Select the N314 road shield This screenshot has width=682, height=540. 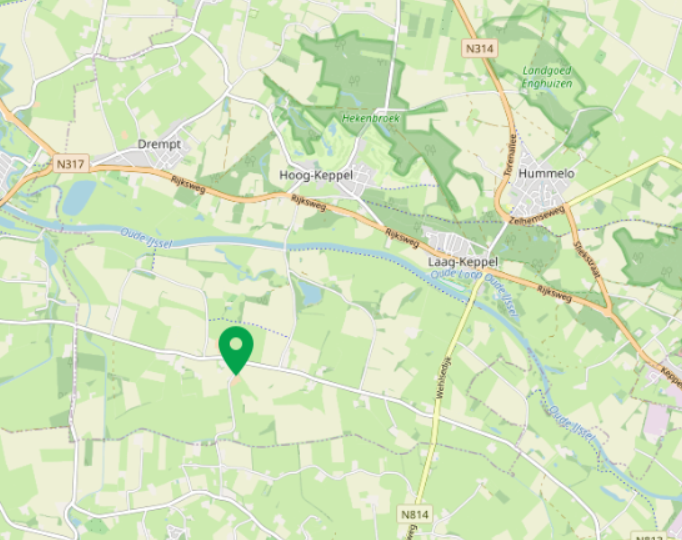[x=479, y=48]
